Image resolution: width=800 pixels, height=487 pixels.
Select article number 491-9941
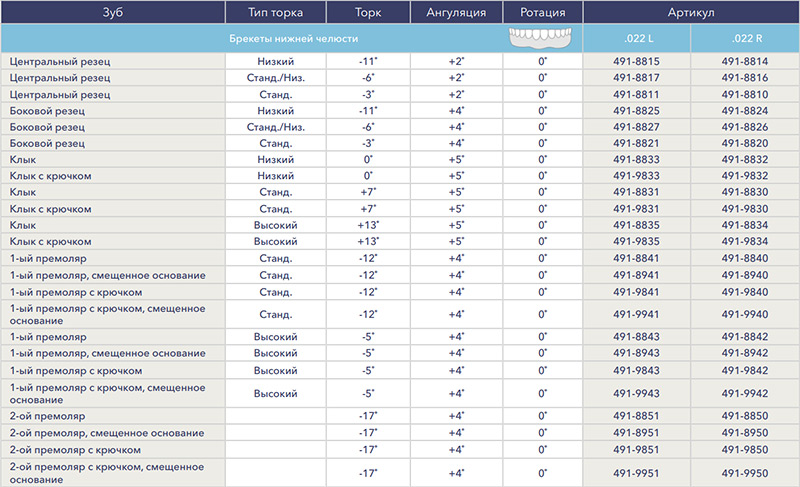pos(636,314)
